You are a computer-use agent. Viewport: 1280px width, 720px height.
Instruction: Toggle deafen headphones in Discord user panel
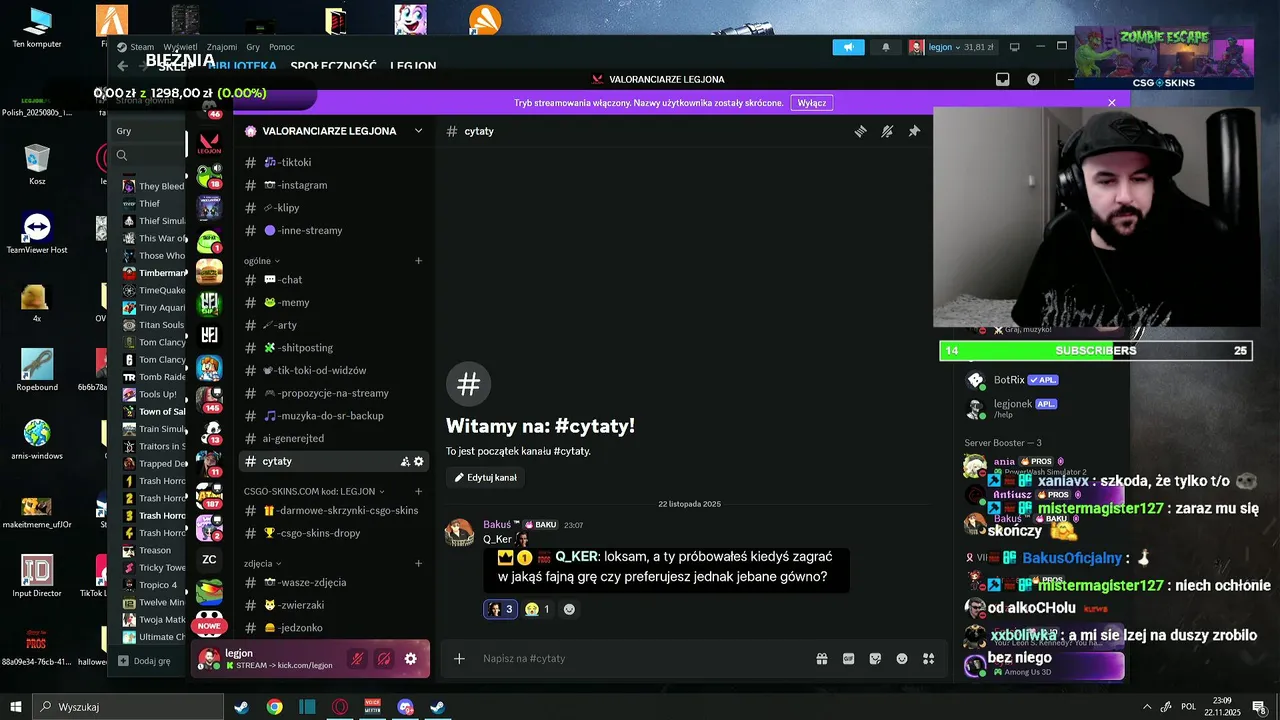(383, 659)
